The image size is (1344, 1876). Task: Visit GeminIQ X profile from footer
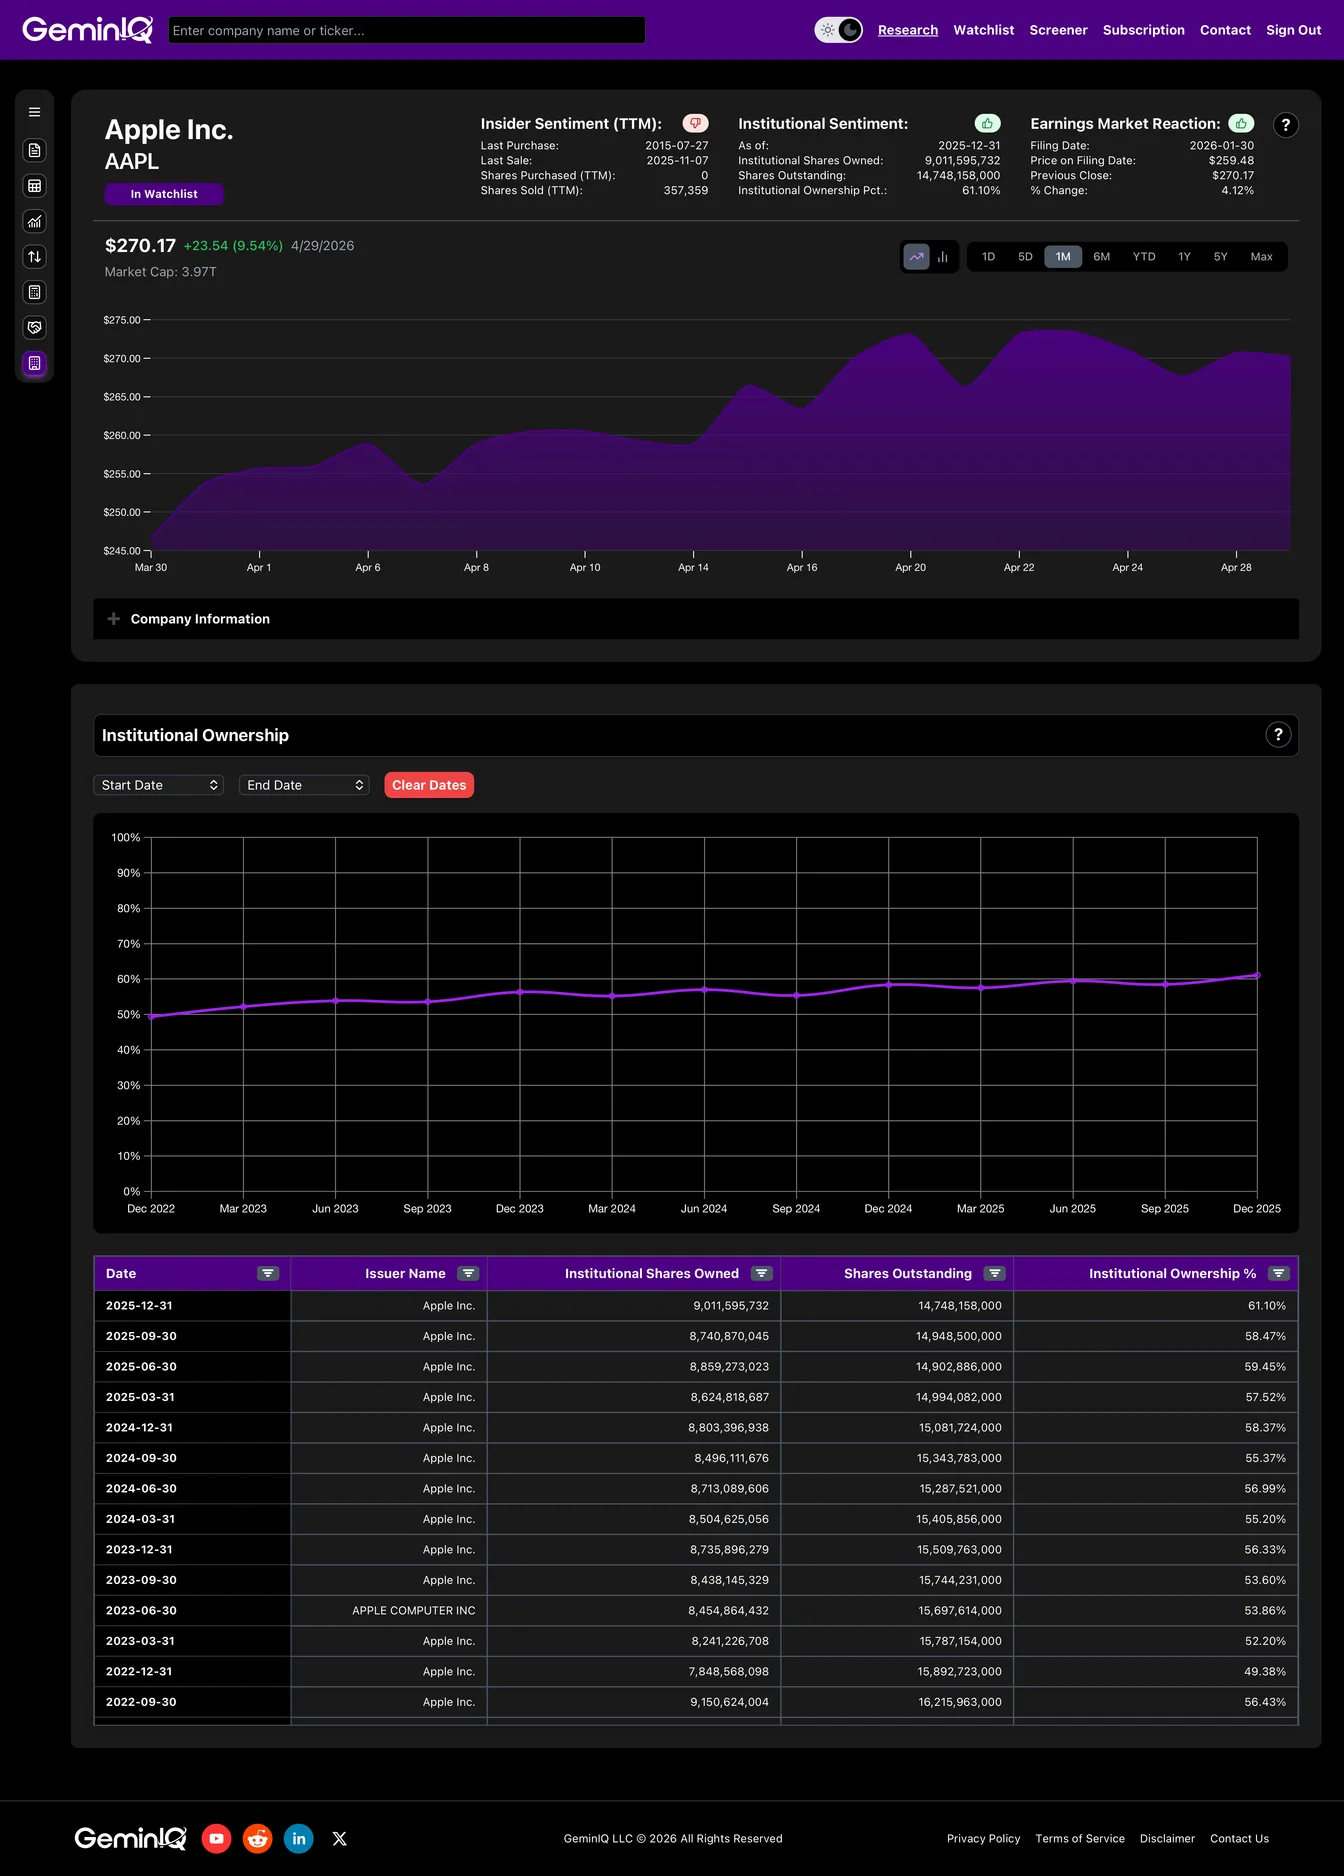(340, 1838)
